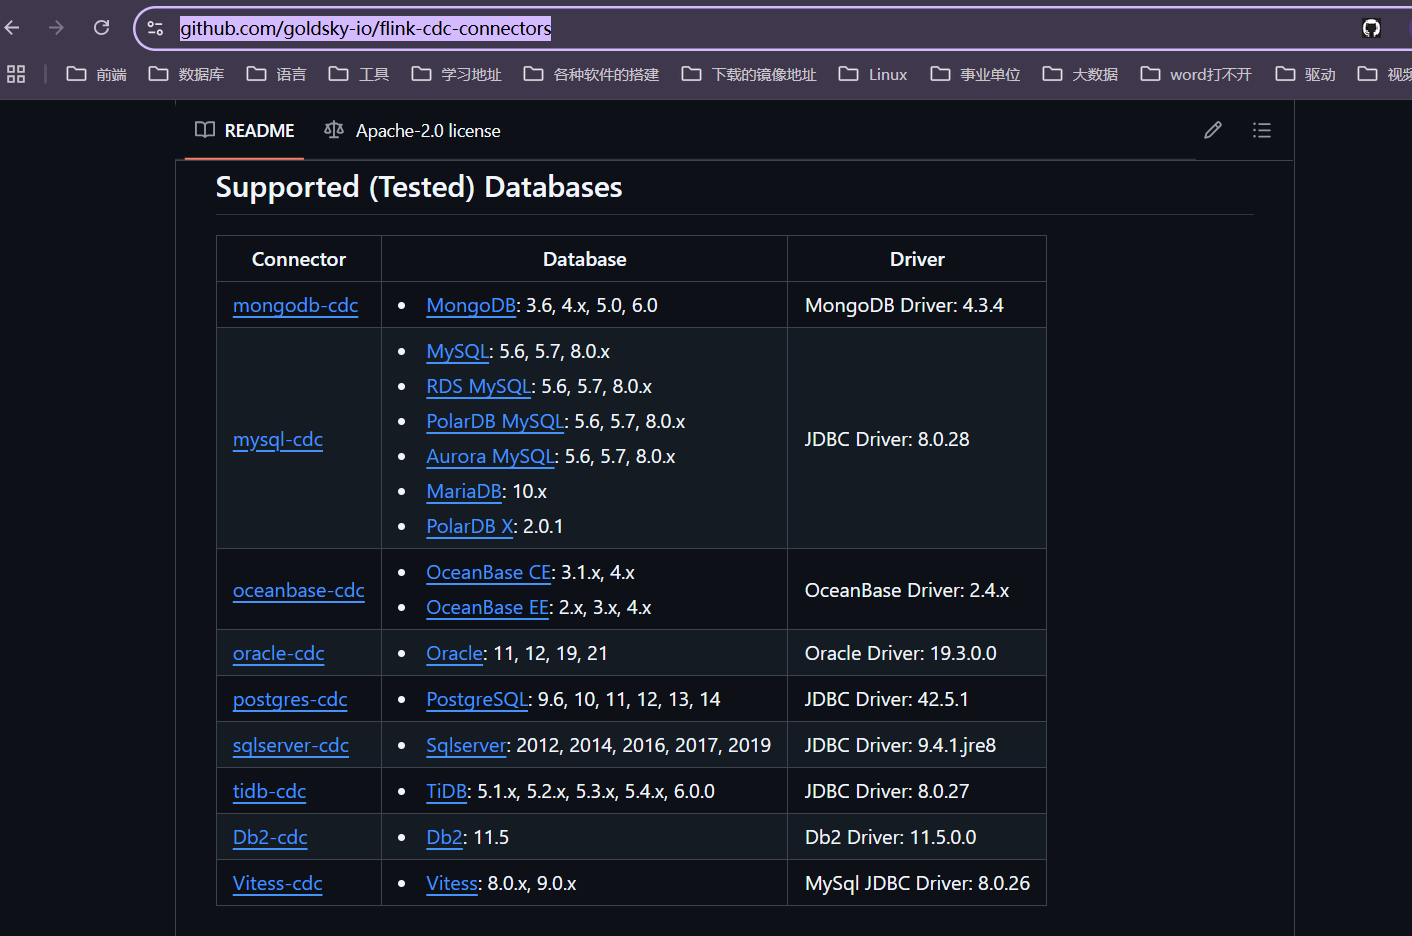Select the Apache-2.0 license tab
Screen dimensions: 1412x936
(428, 130)
